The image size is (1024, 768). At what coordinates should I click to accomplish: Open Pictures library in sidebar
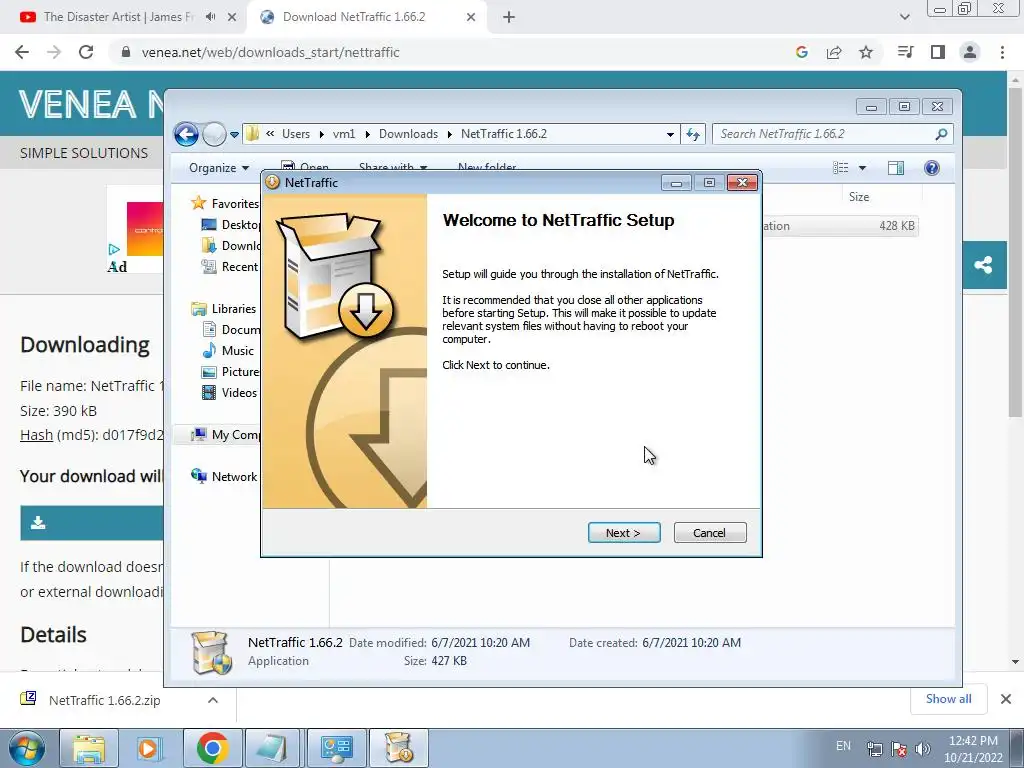(231, 372)
